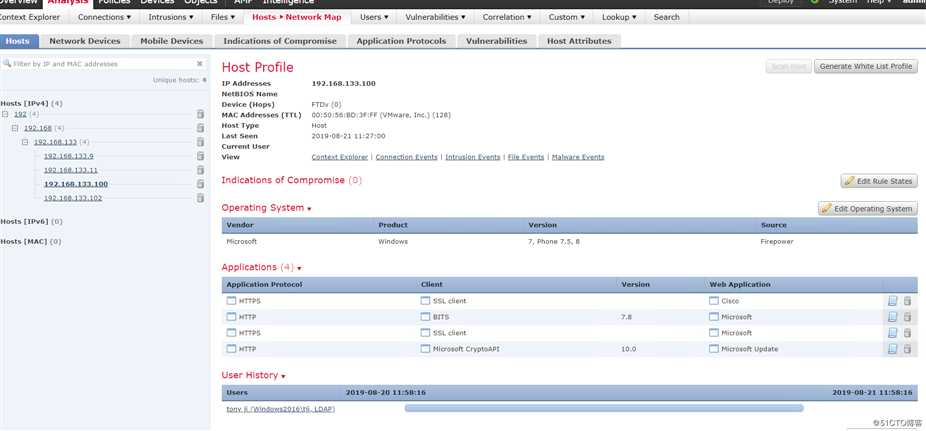Select host 192.168.133.102 in the tree

click(x=73, y=198)
